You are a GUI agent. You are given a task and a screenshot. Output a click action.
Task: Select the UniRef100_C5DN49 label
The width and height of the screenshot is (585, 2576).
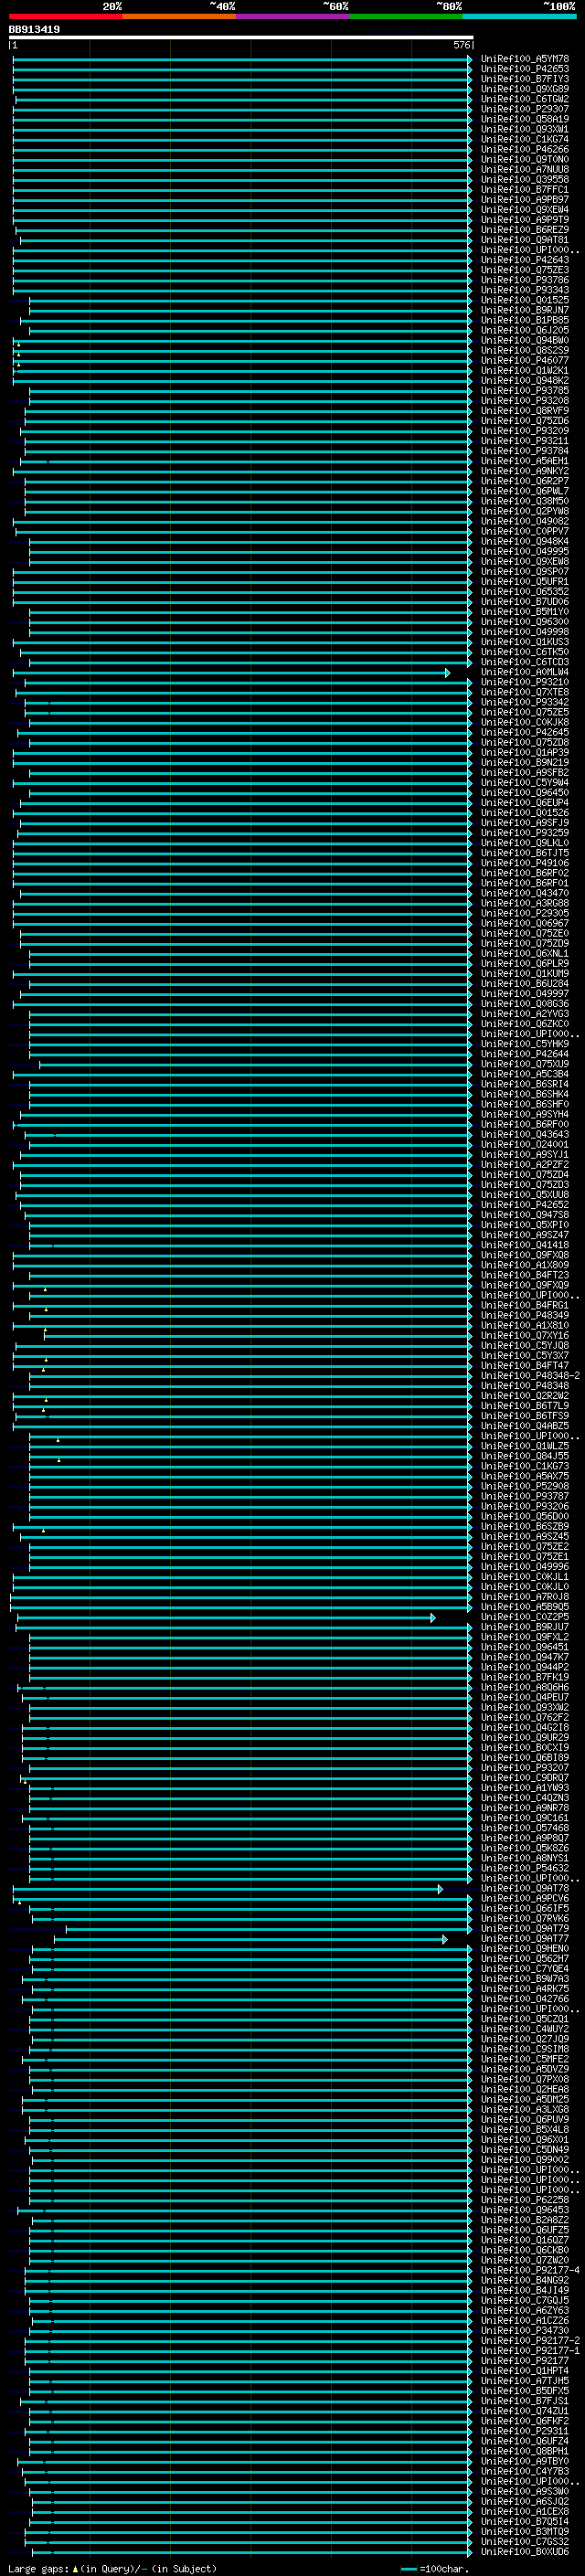(525, 2149)
